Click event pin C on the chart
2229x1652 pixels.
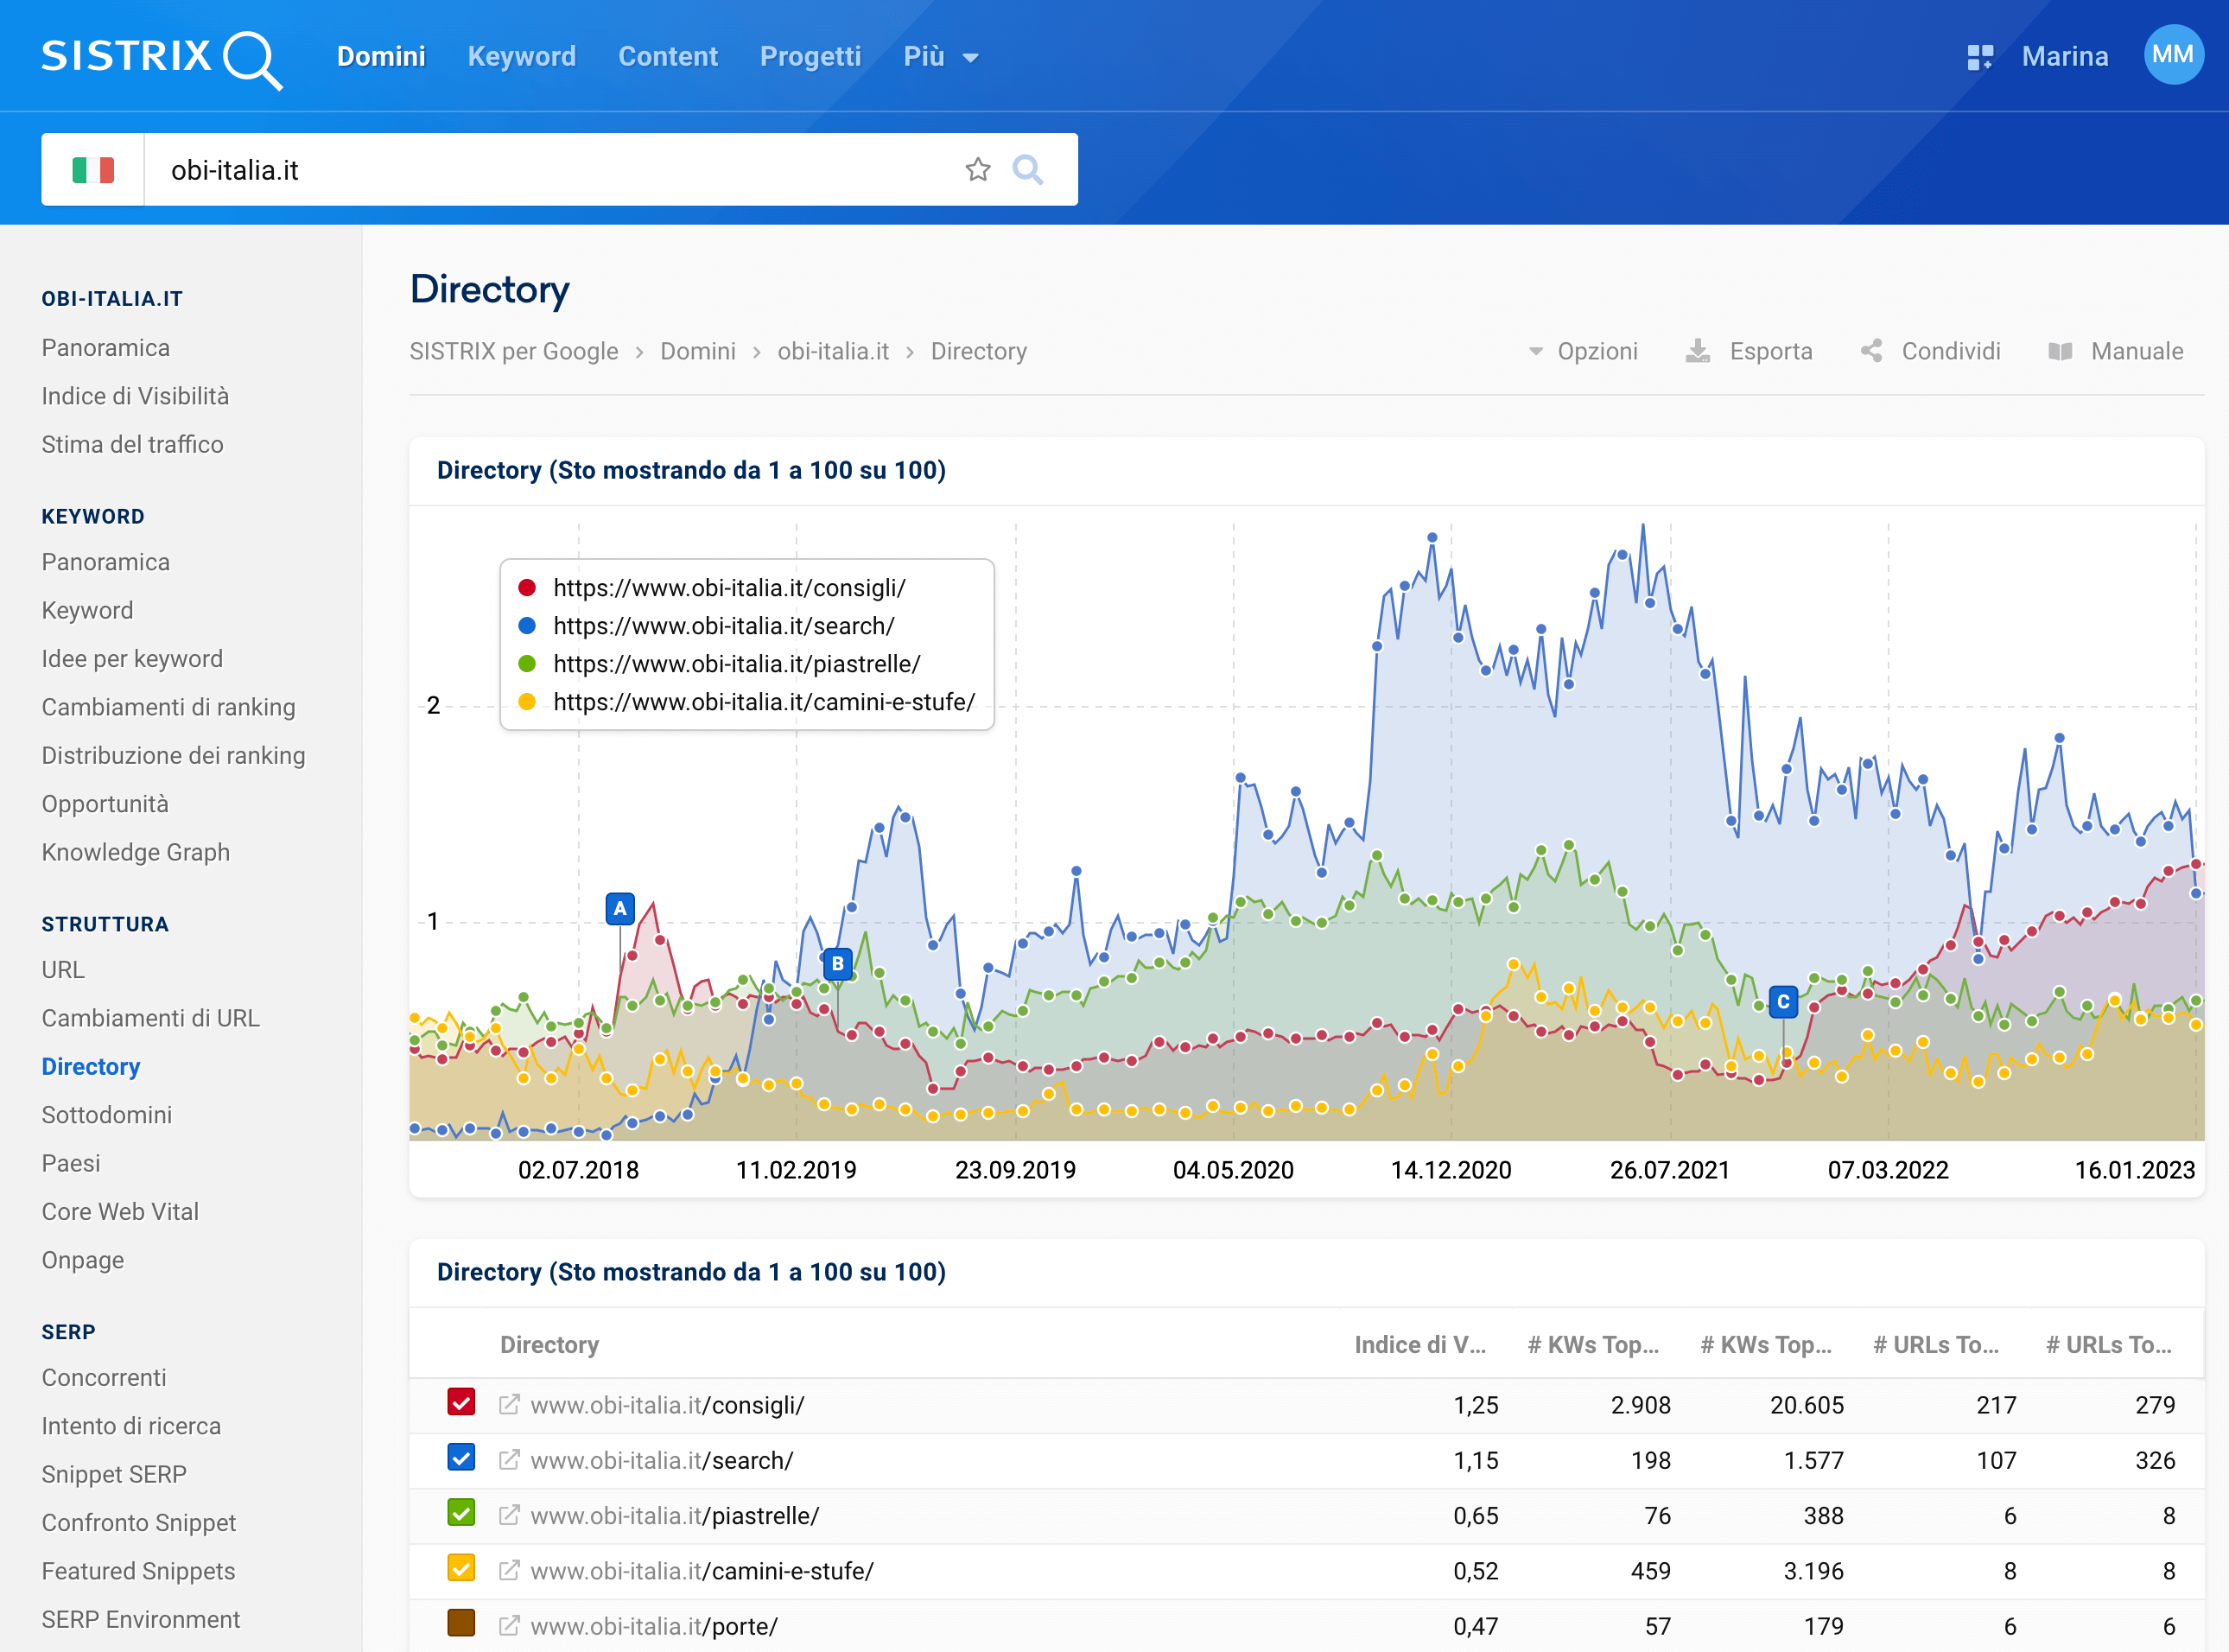[1783, 1002]
